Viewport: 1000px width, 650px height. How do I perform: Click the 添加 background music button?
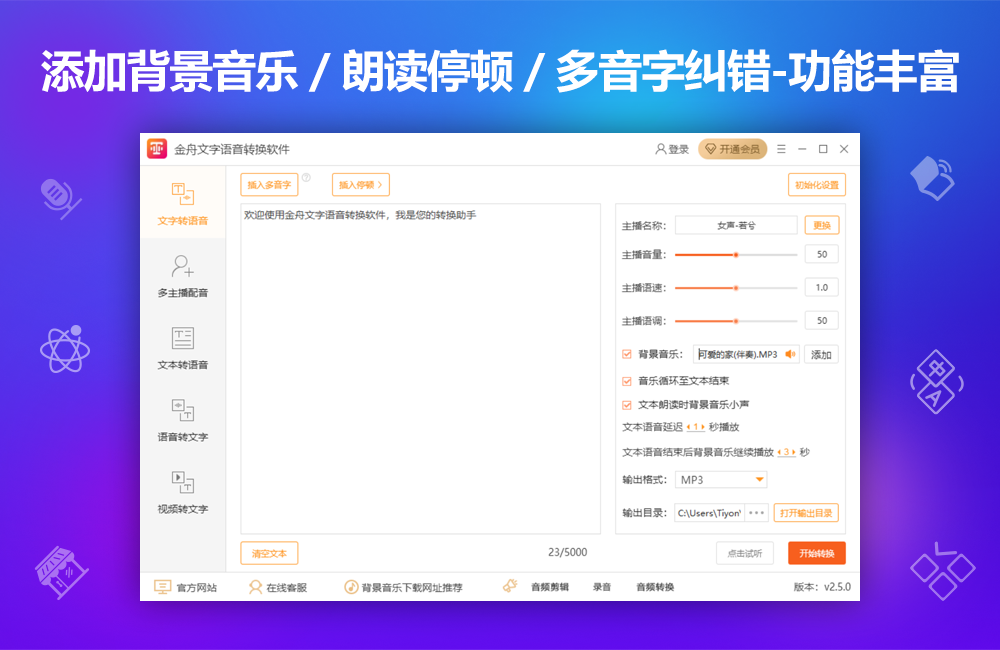tap(821, 354)
